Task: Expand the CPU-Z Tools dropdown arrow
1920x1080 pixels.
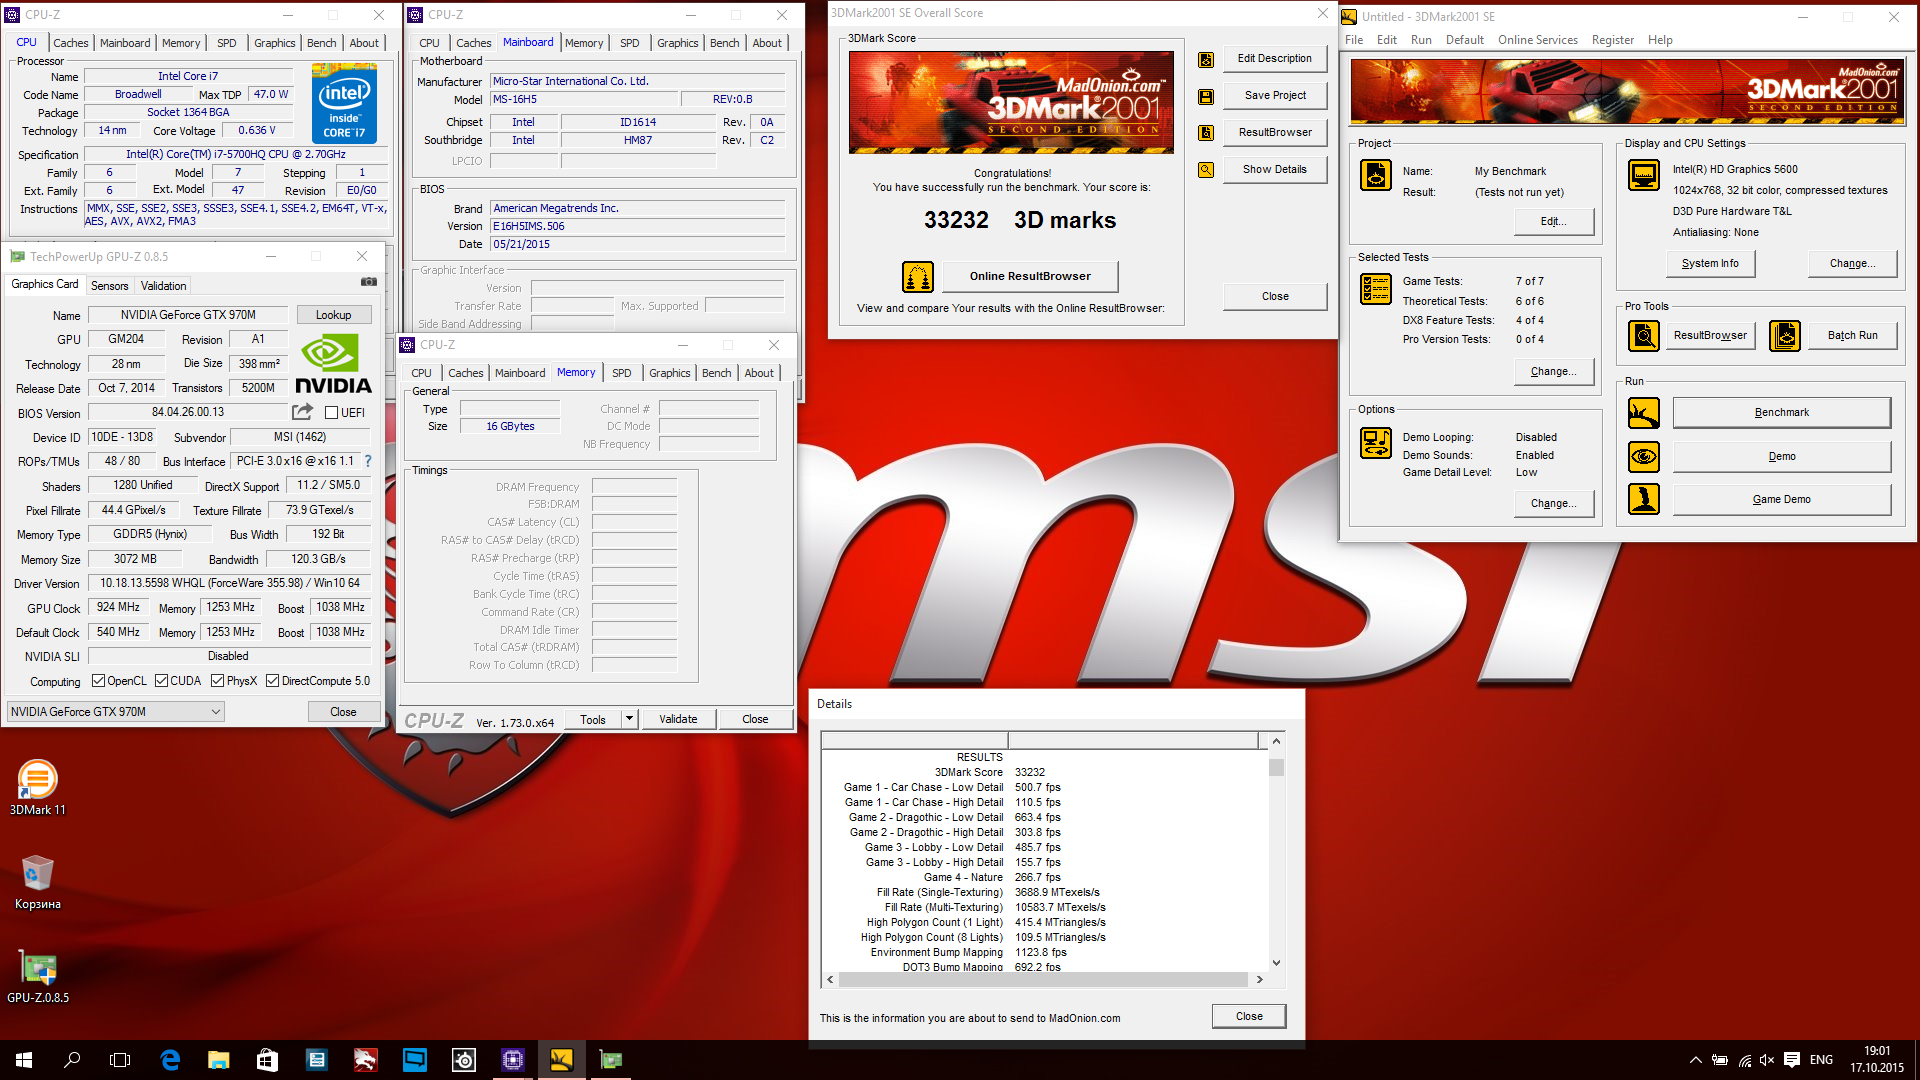Action: point(629,719)
